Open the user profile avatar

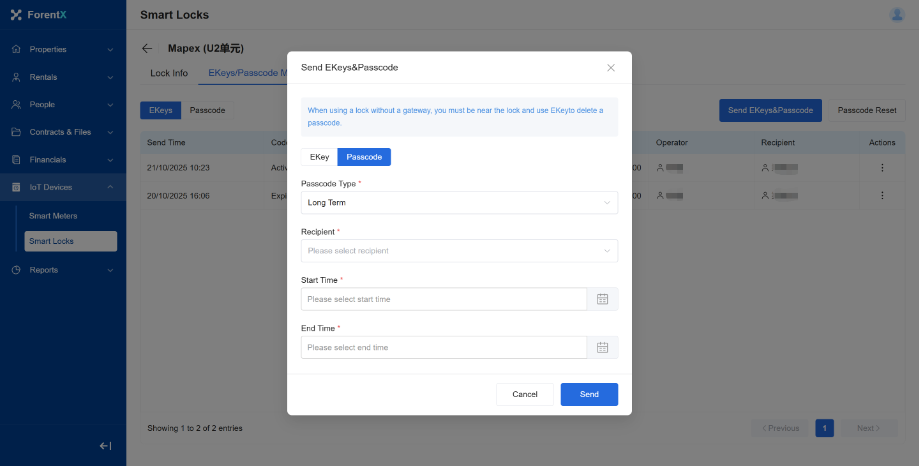[896, 14]
